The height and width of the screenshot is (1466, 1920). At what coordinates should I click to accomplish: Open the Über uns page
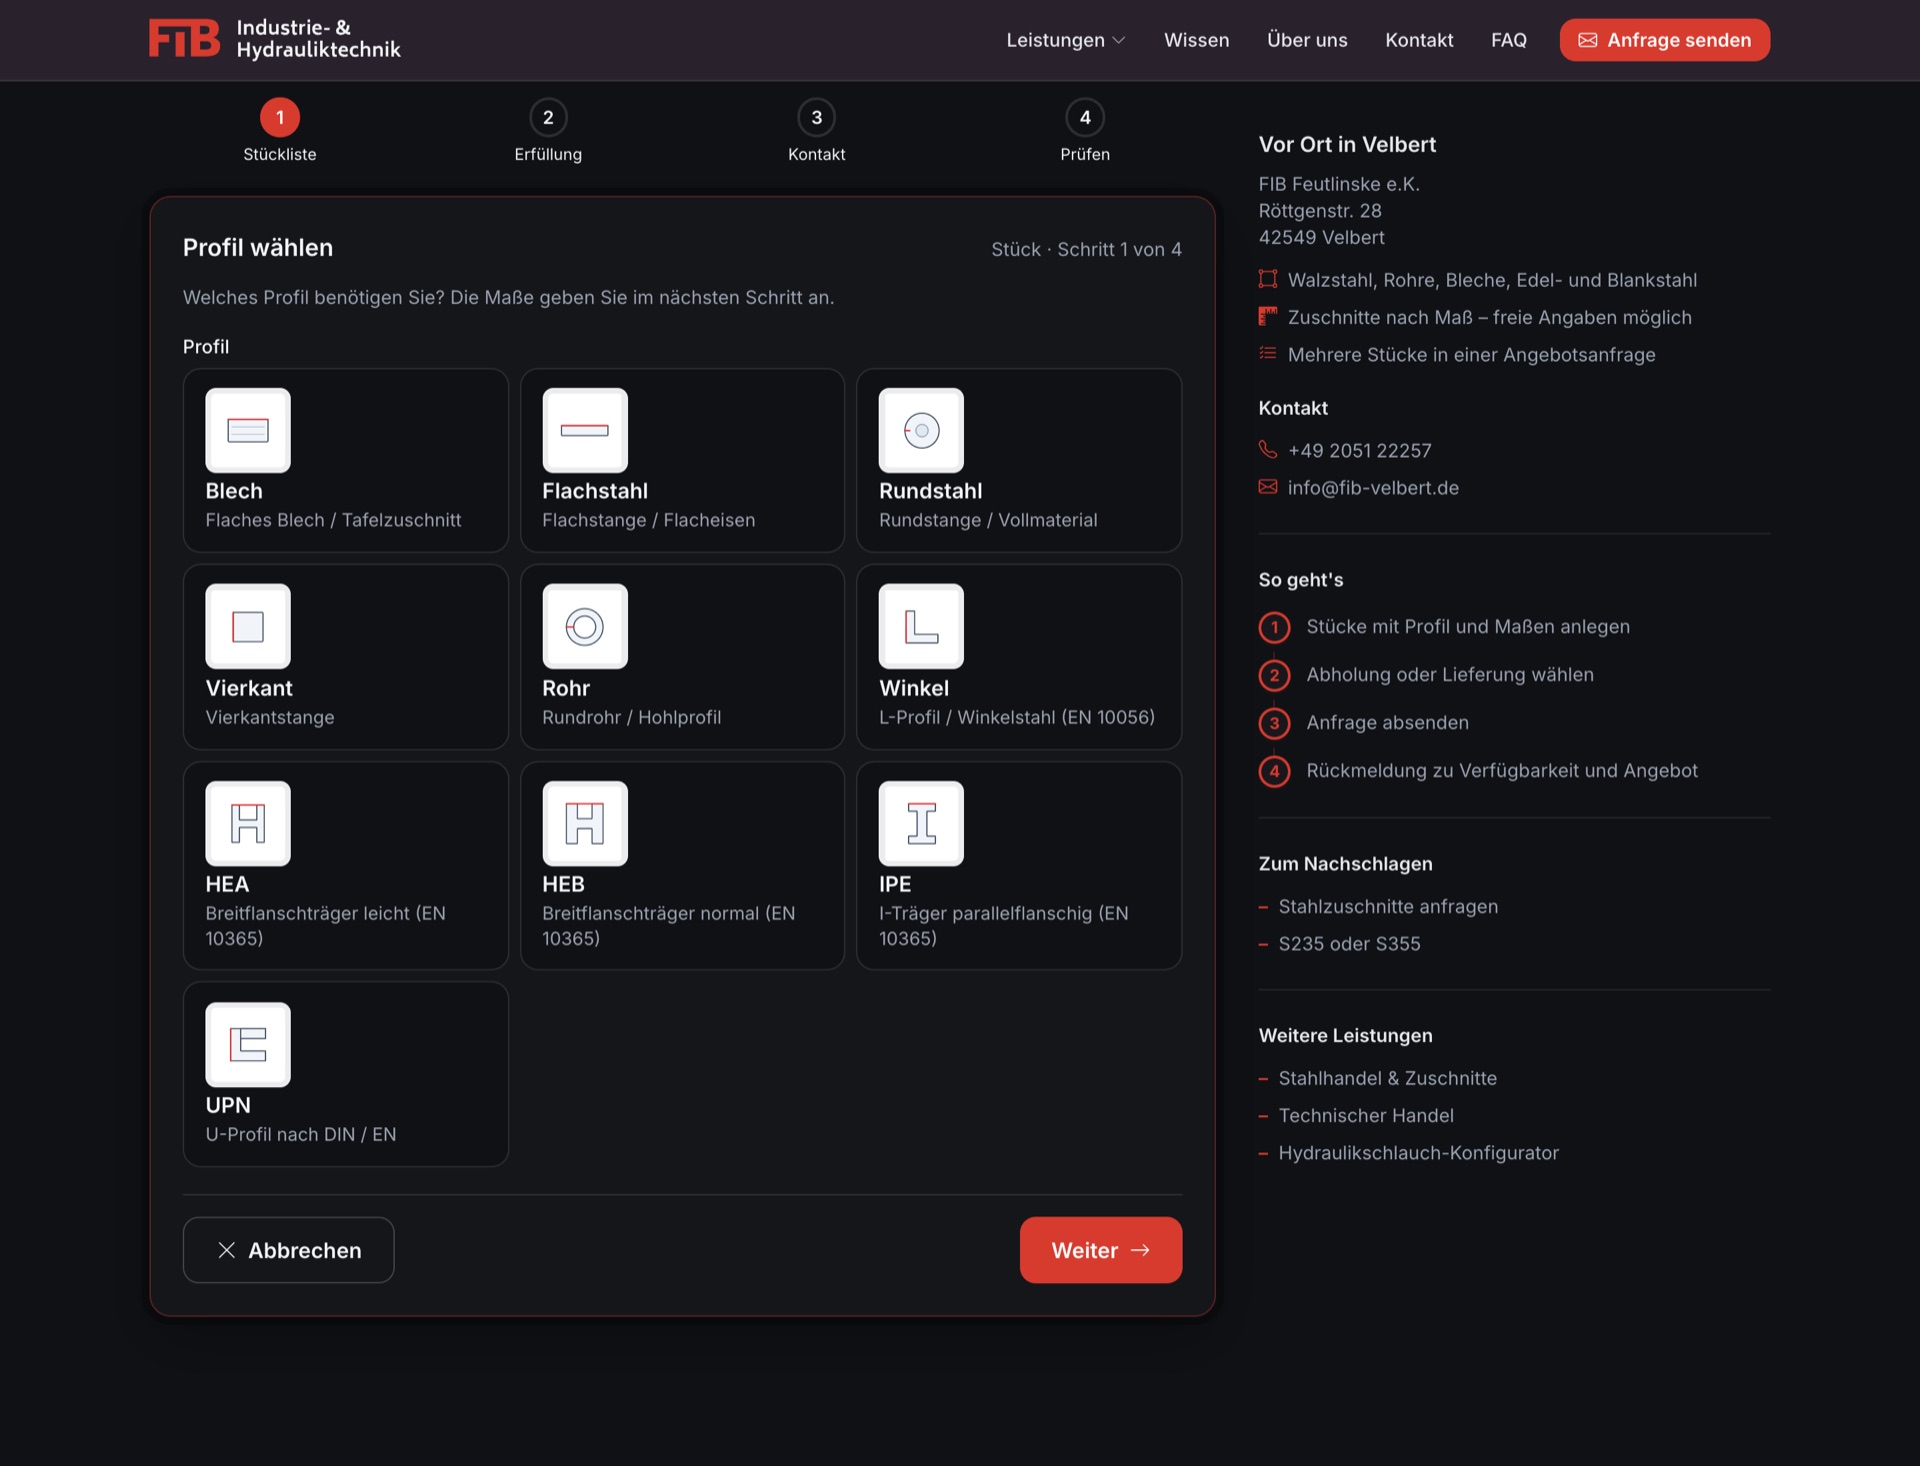pos(1307,40)
